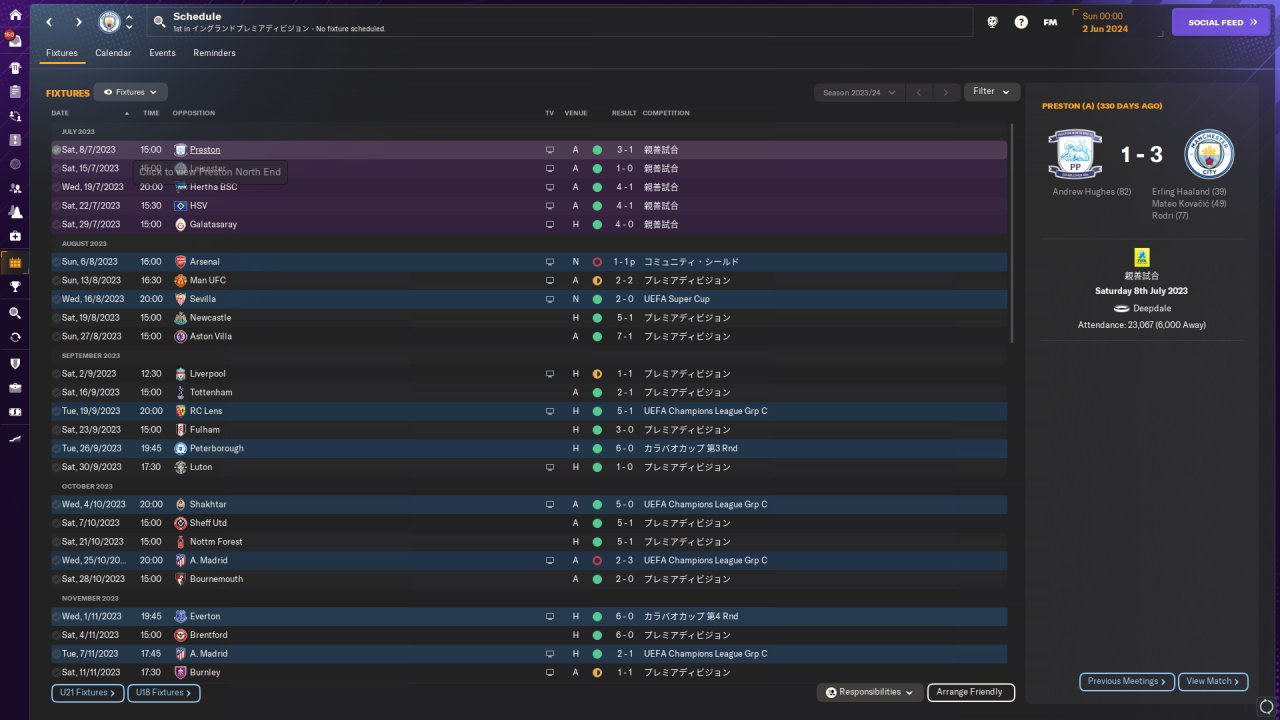This screenshot has height=720, width=1280.
Task: Open the Home icon in sidebar
Action: click(15, 16)
